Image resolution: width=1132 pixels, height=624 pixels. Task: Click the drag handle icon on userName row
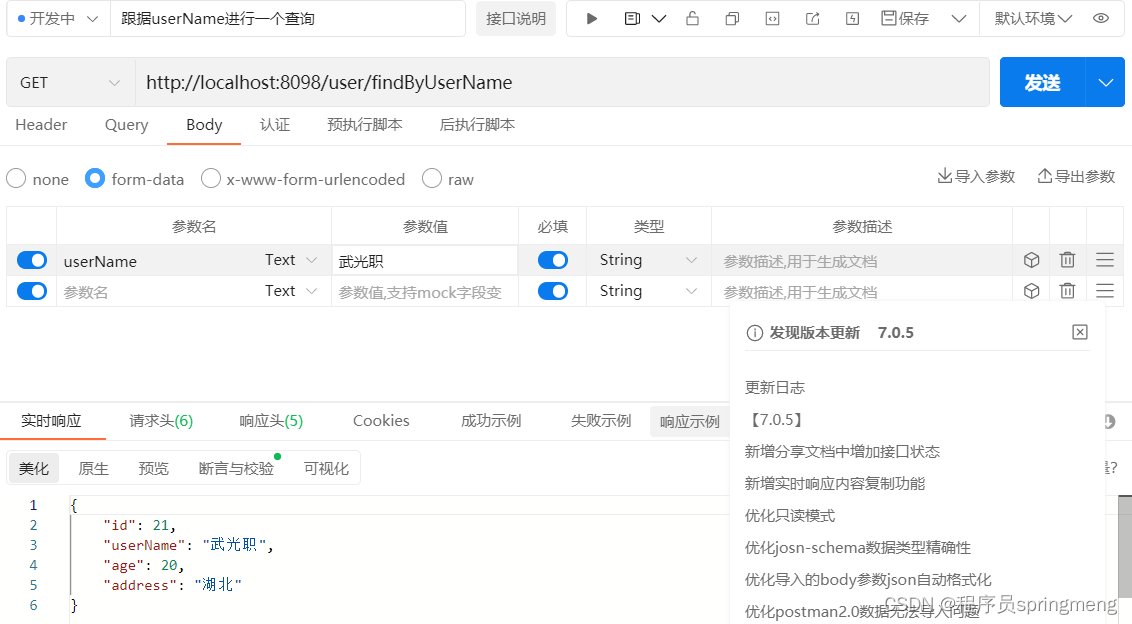coord(1104,259)
